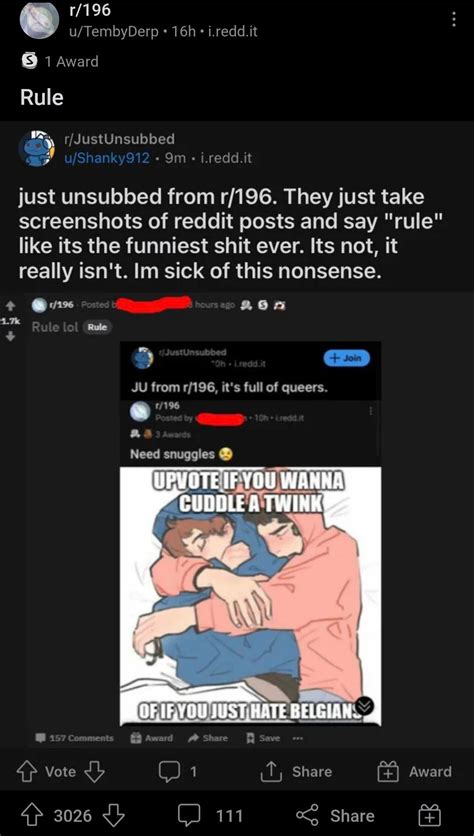Open the 111 comments icon
The width and height of the screenshot is (474, 836).
189,816
